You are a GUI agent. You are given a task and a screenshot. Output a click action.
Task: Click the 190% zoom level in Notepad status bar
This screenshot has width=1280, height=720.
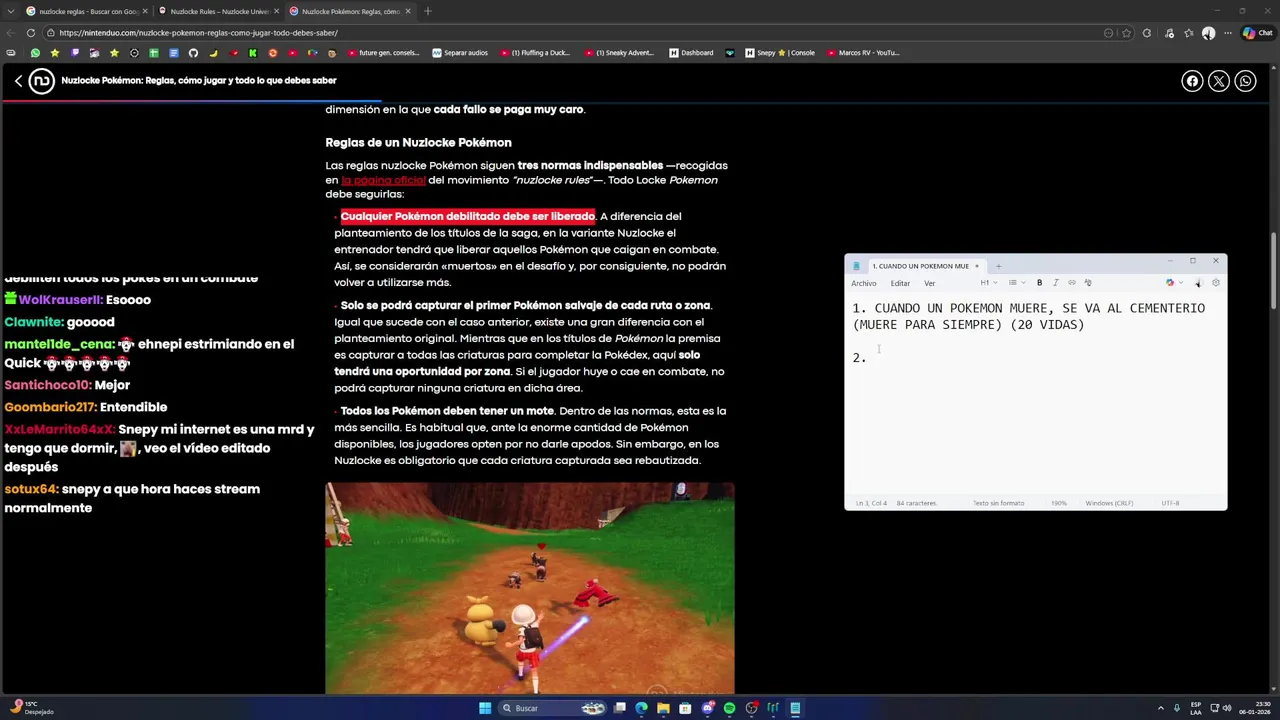1058,503
